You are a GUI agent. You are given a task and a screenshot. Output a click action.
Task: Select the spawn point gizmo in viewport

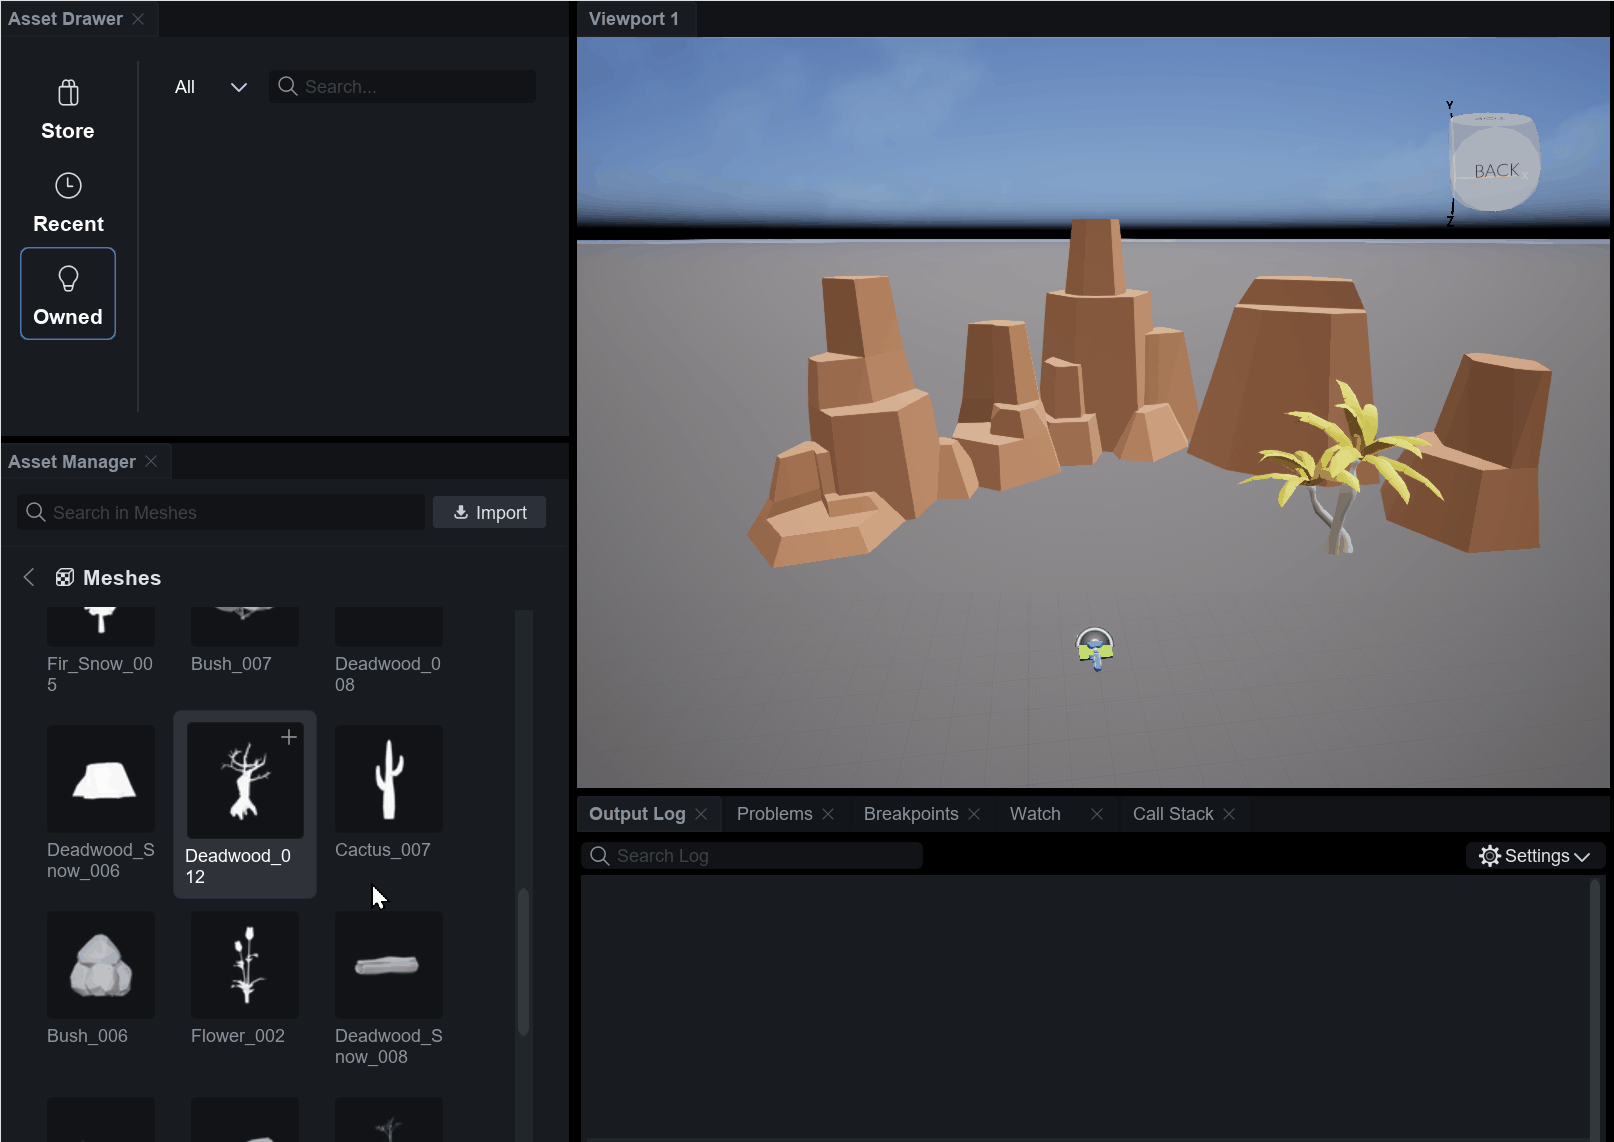click(x=1095, y=649)
